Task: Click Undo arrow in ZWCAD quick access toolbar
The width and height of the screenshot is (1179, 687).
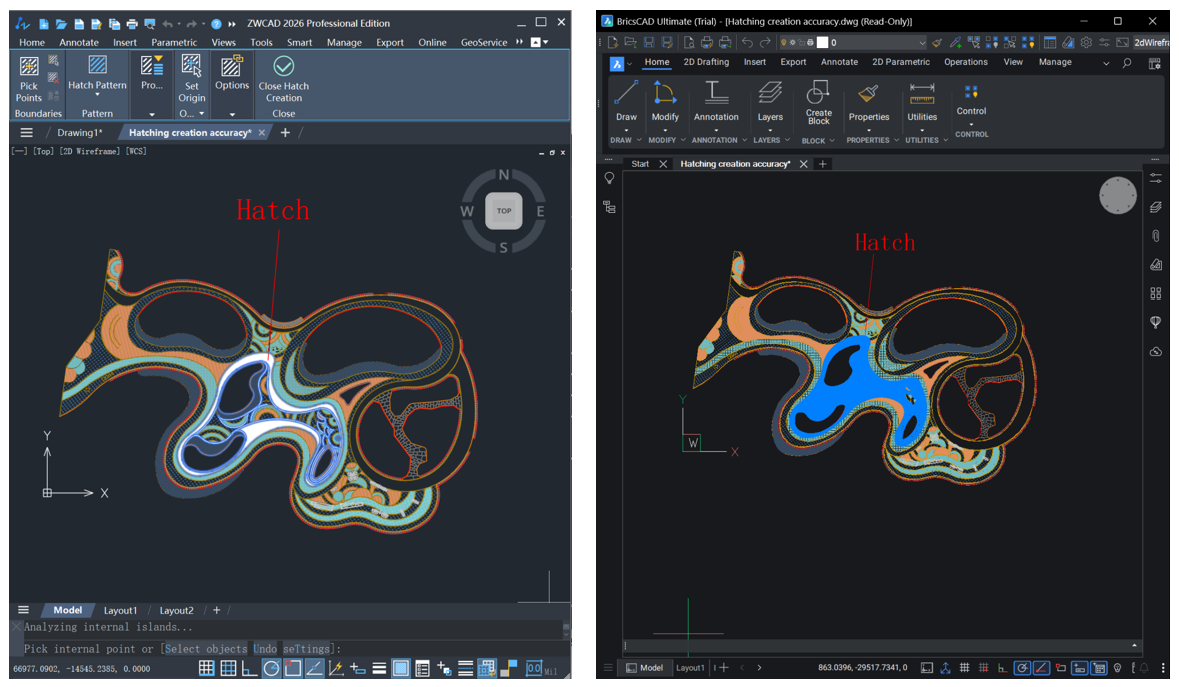Action: click(167, 24)
